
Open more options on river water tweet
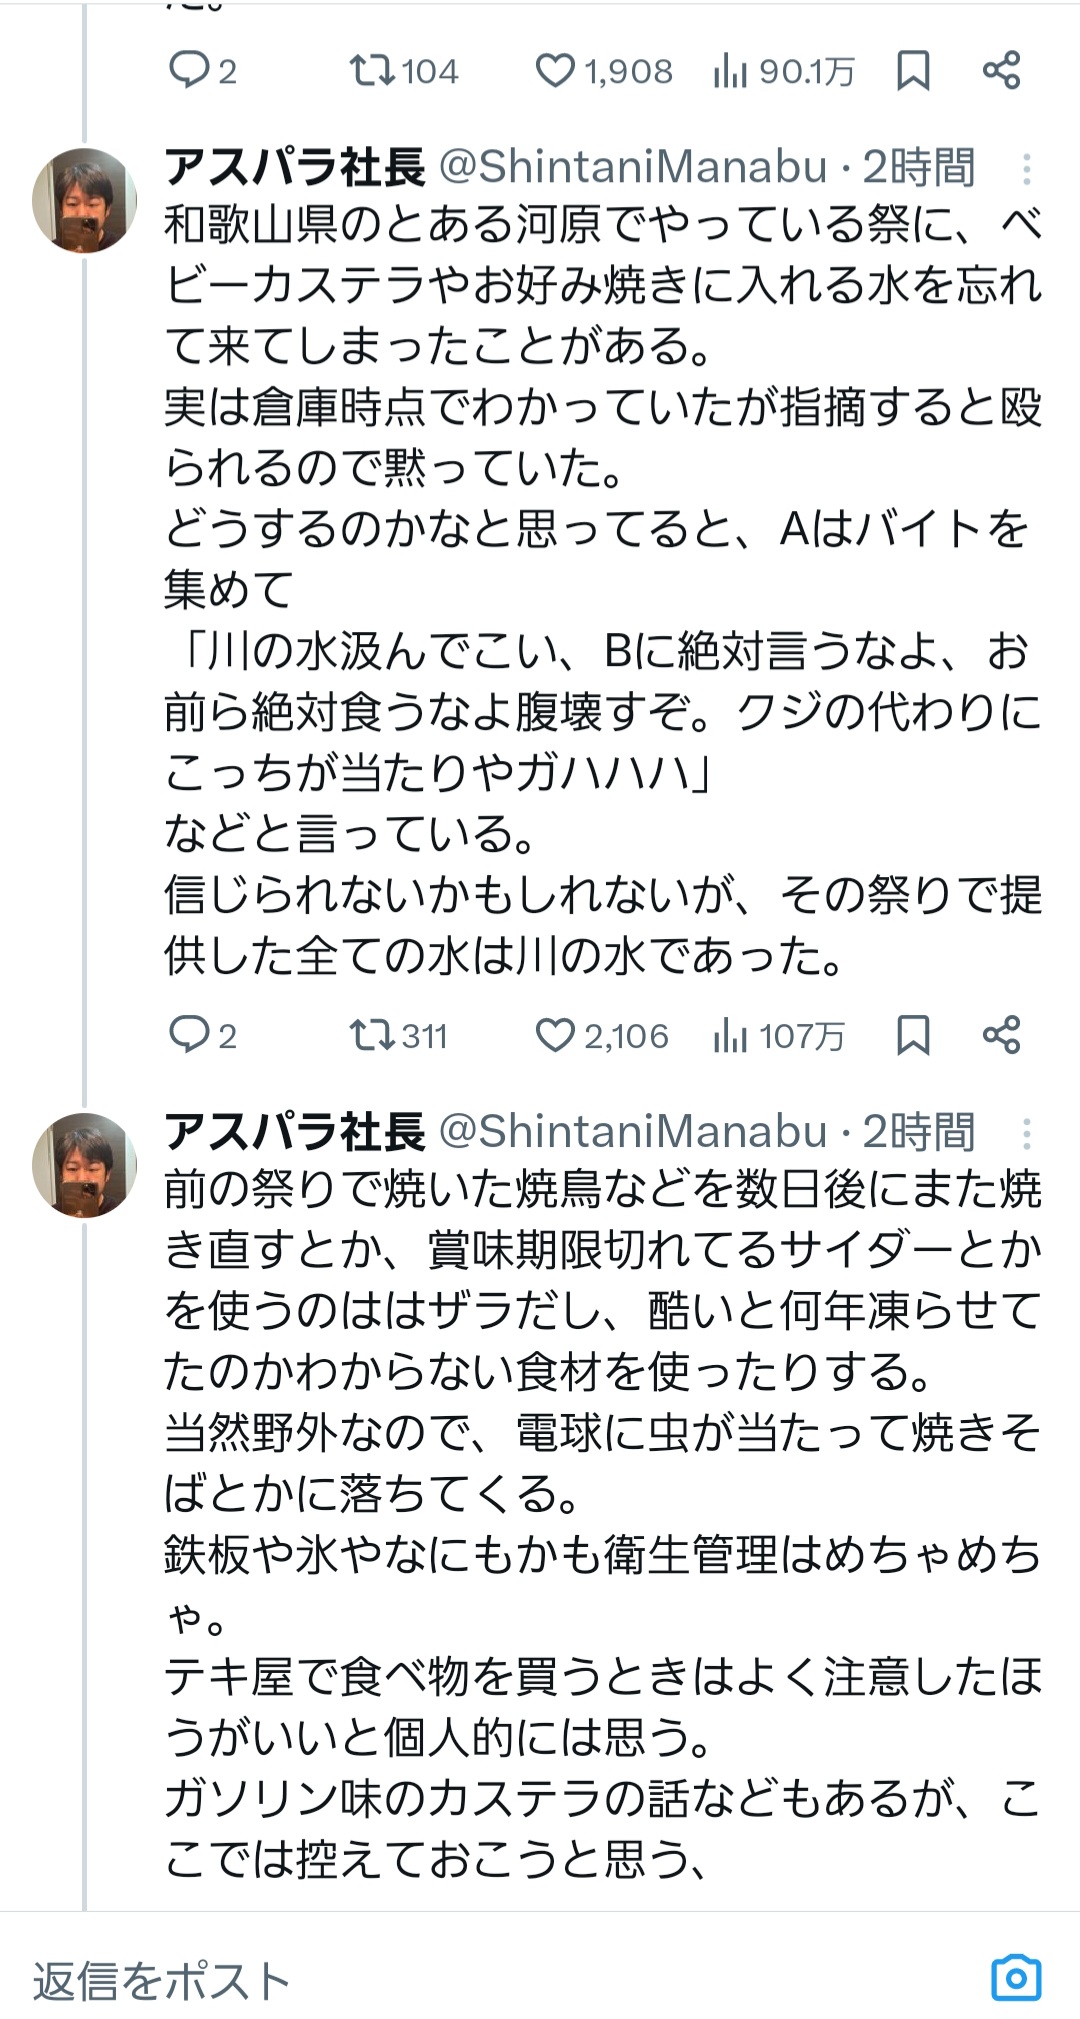point(1026,169)
